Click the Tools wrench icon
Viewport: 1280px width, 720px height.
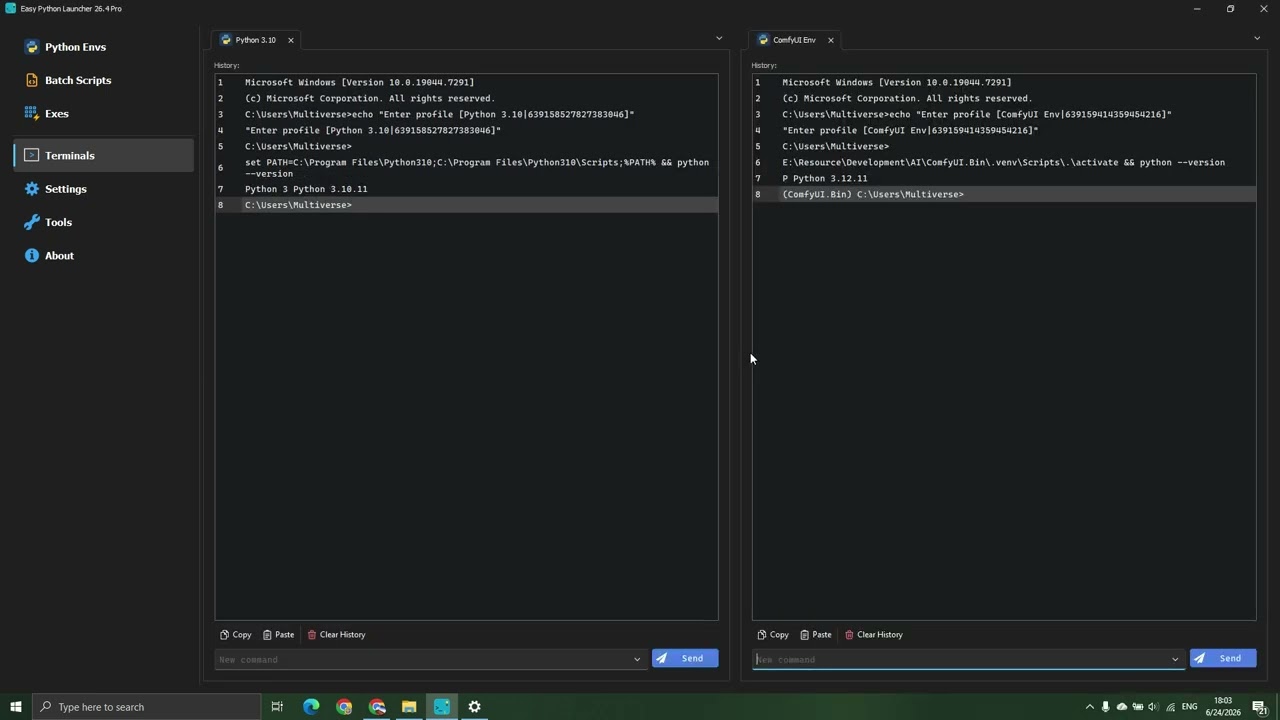coord(31,222)
